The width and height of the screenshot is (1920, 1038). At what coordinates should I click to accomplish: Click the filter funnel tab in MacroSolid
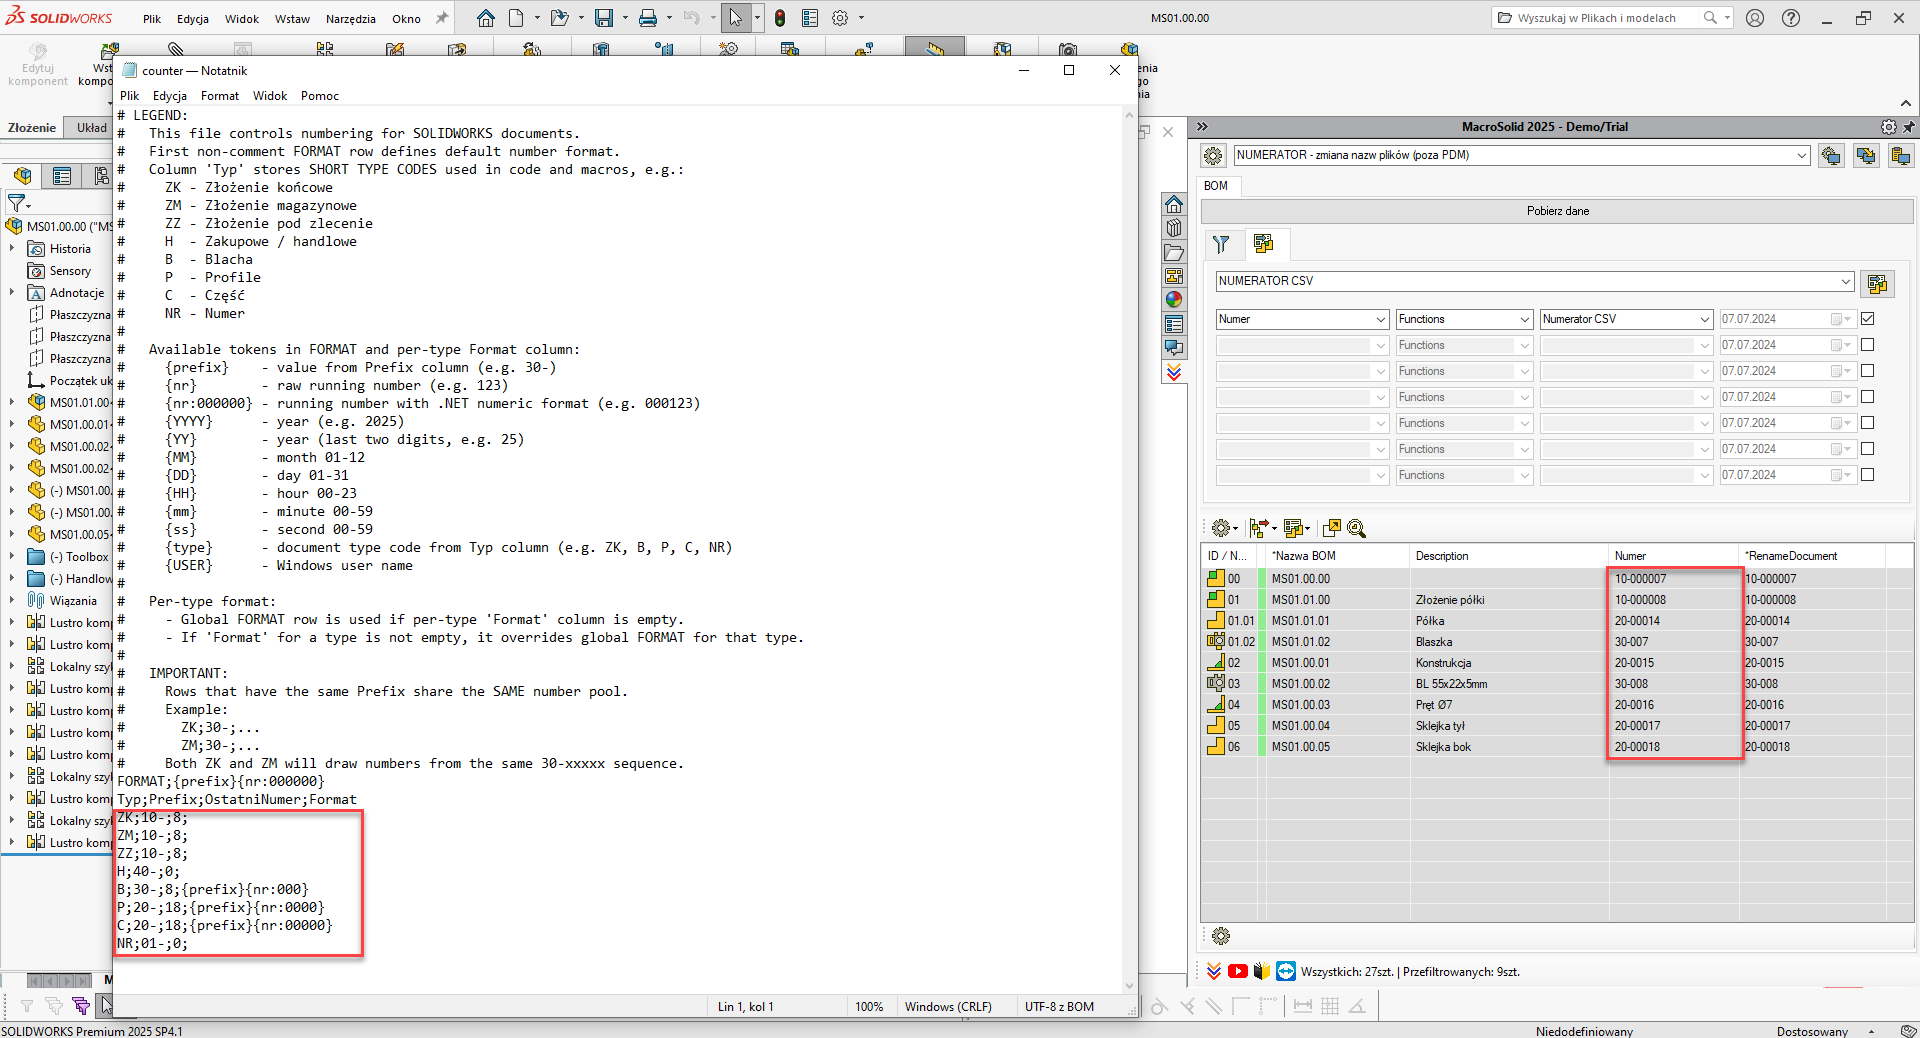coord(1221,244)
